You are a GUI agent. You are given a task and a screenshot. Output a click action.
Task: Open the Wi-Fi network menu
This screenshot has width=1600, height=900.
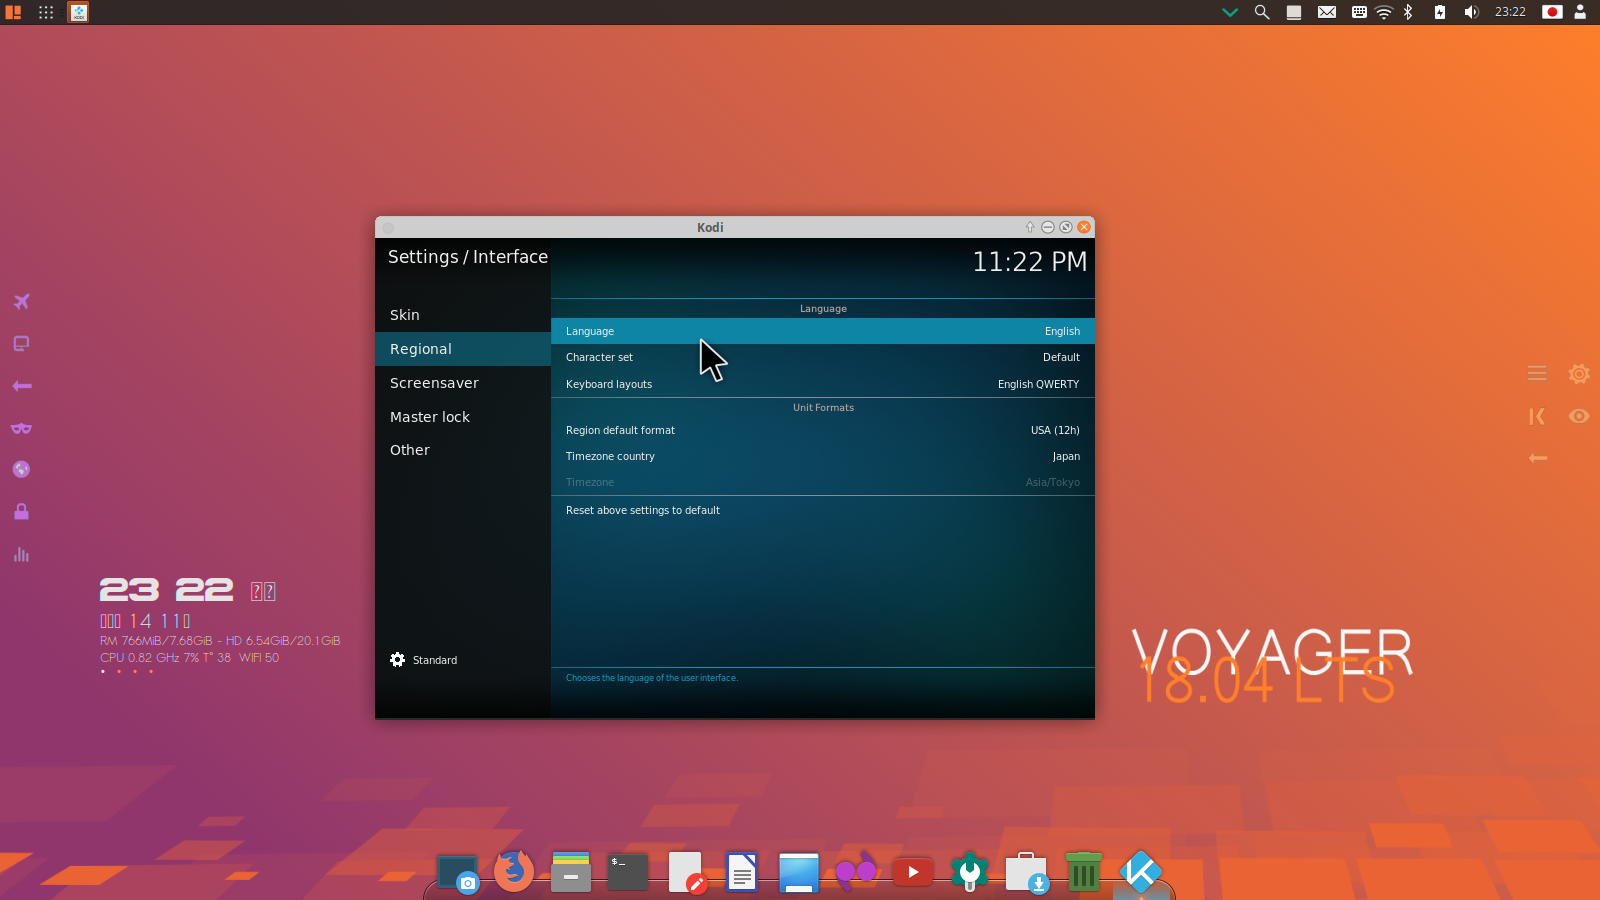(x=1384, y=12)
